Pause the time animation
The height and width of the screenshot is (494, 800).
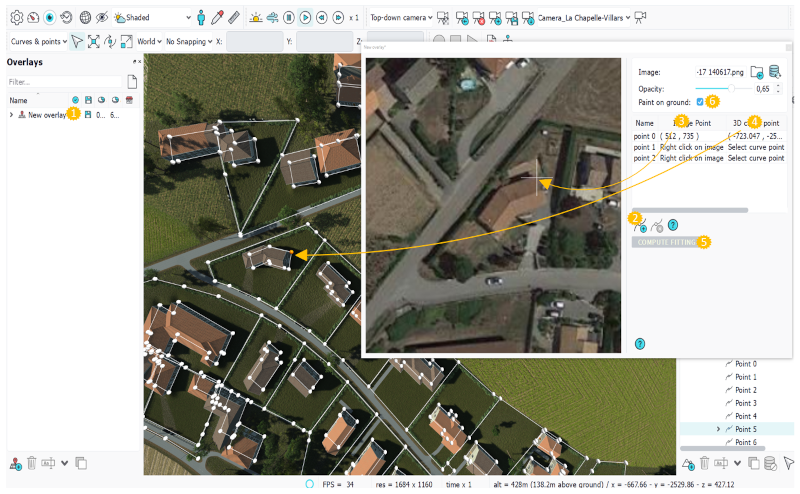pos(288,18)
